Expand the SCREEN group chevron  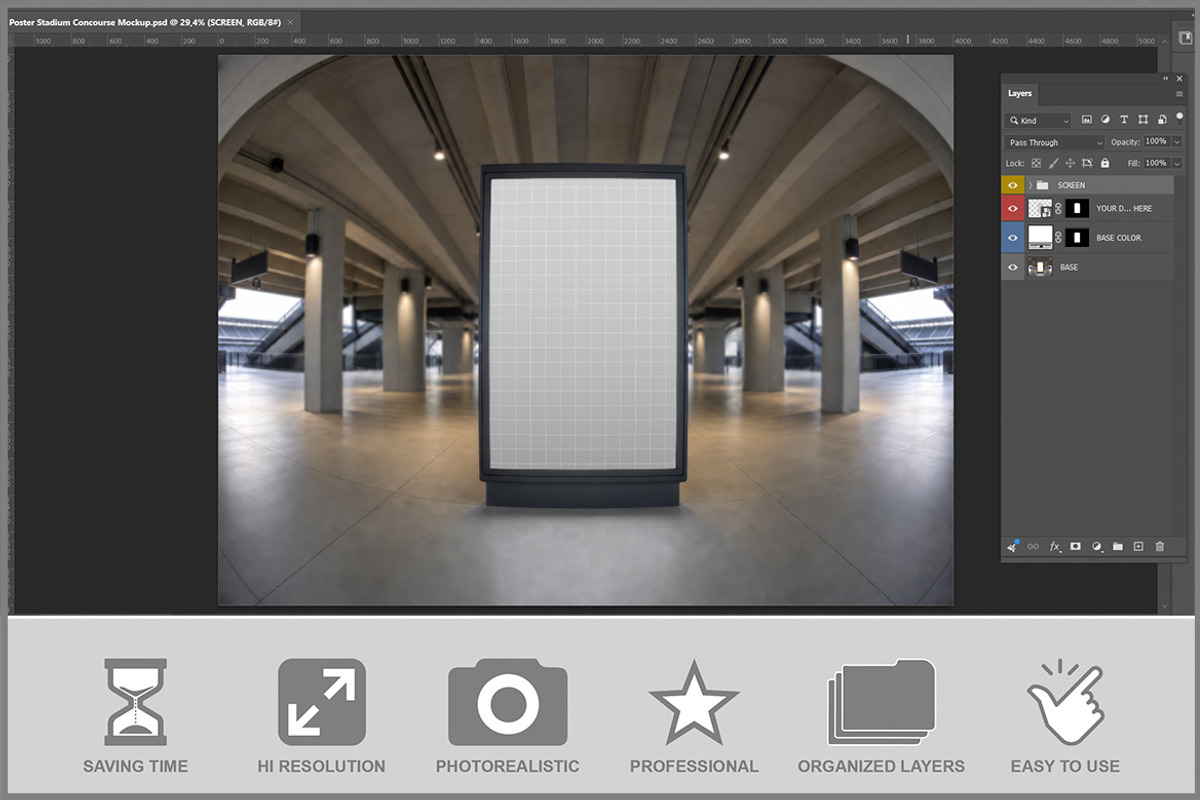1030,185
